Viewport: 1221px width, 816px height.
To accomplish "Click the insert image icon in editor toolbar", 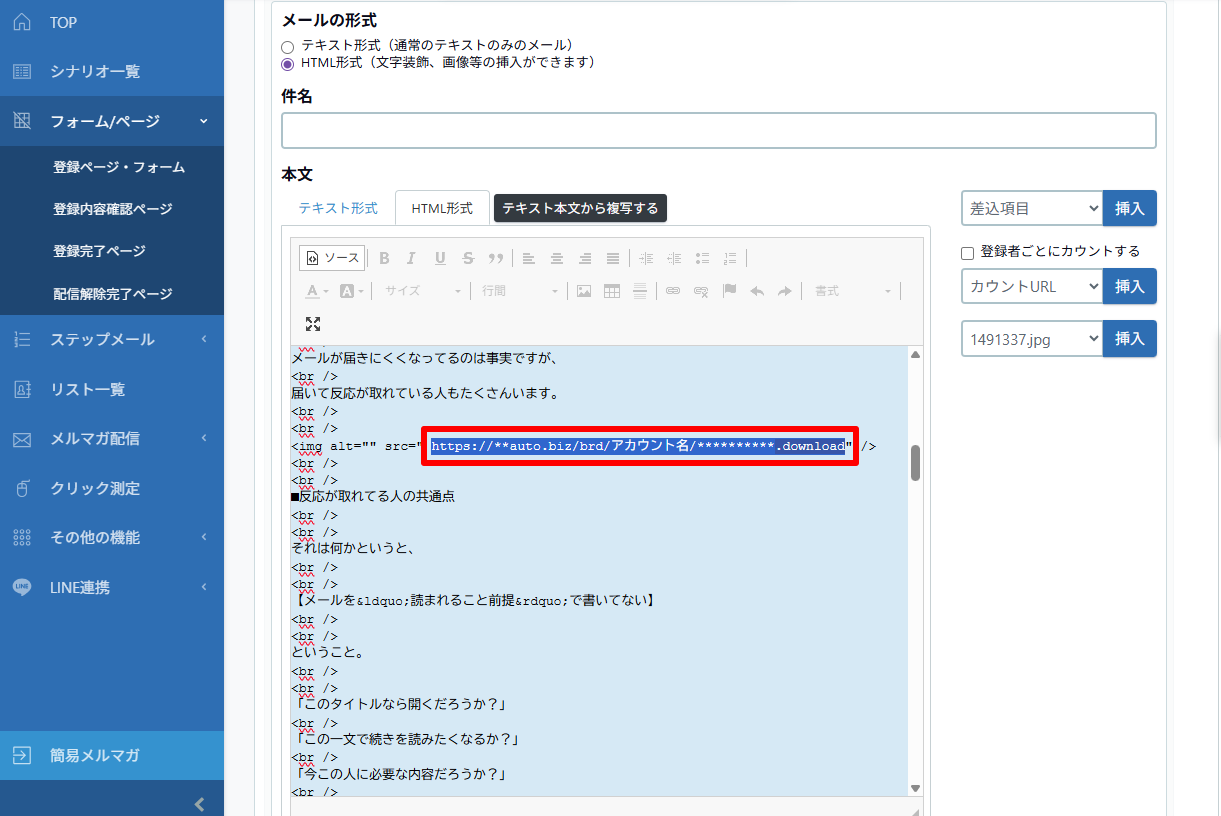I will pos(584,291).
